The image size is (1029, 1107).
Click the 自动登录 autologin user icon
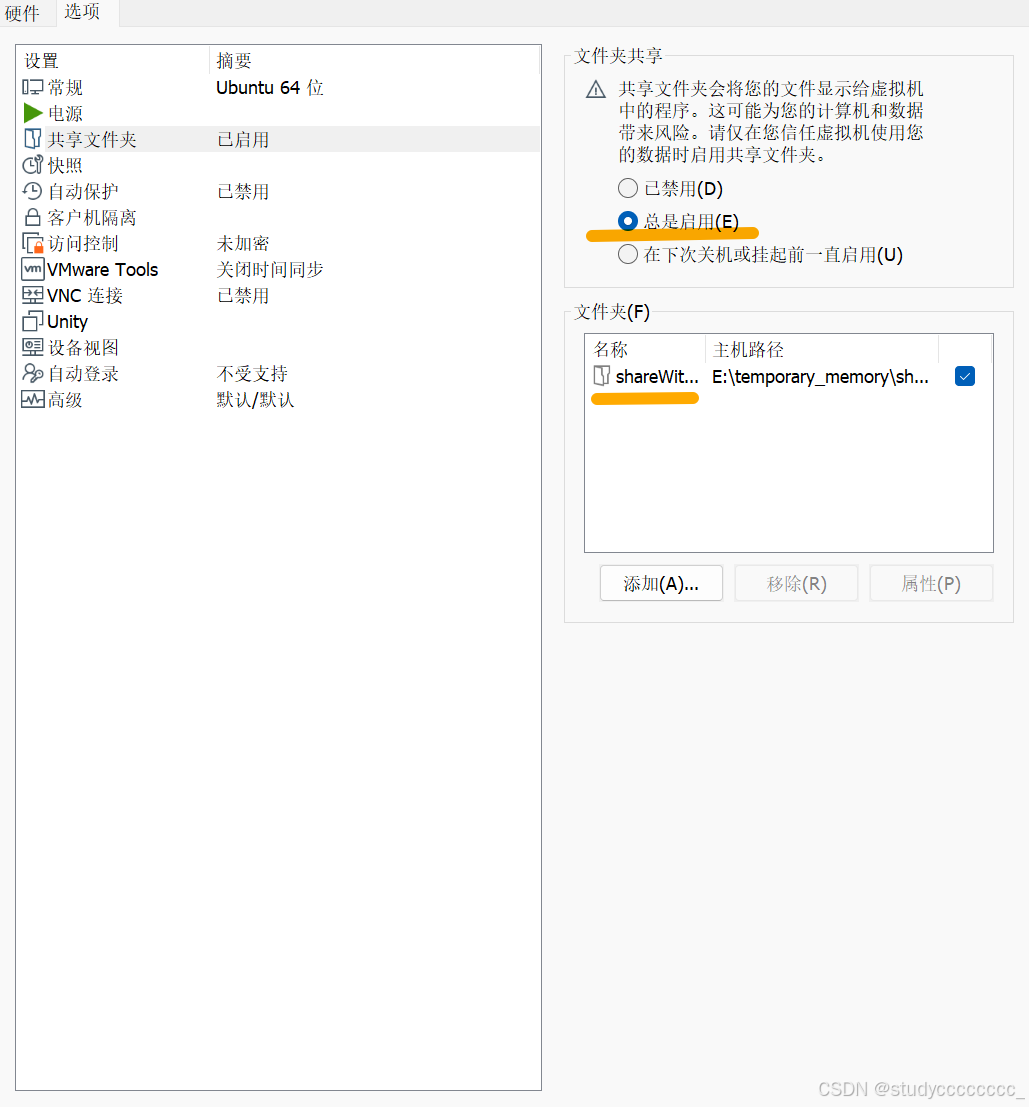click(32, 373)
